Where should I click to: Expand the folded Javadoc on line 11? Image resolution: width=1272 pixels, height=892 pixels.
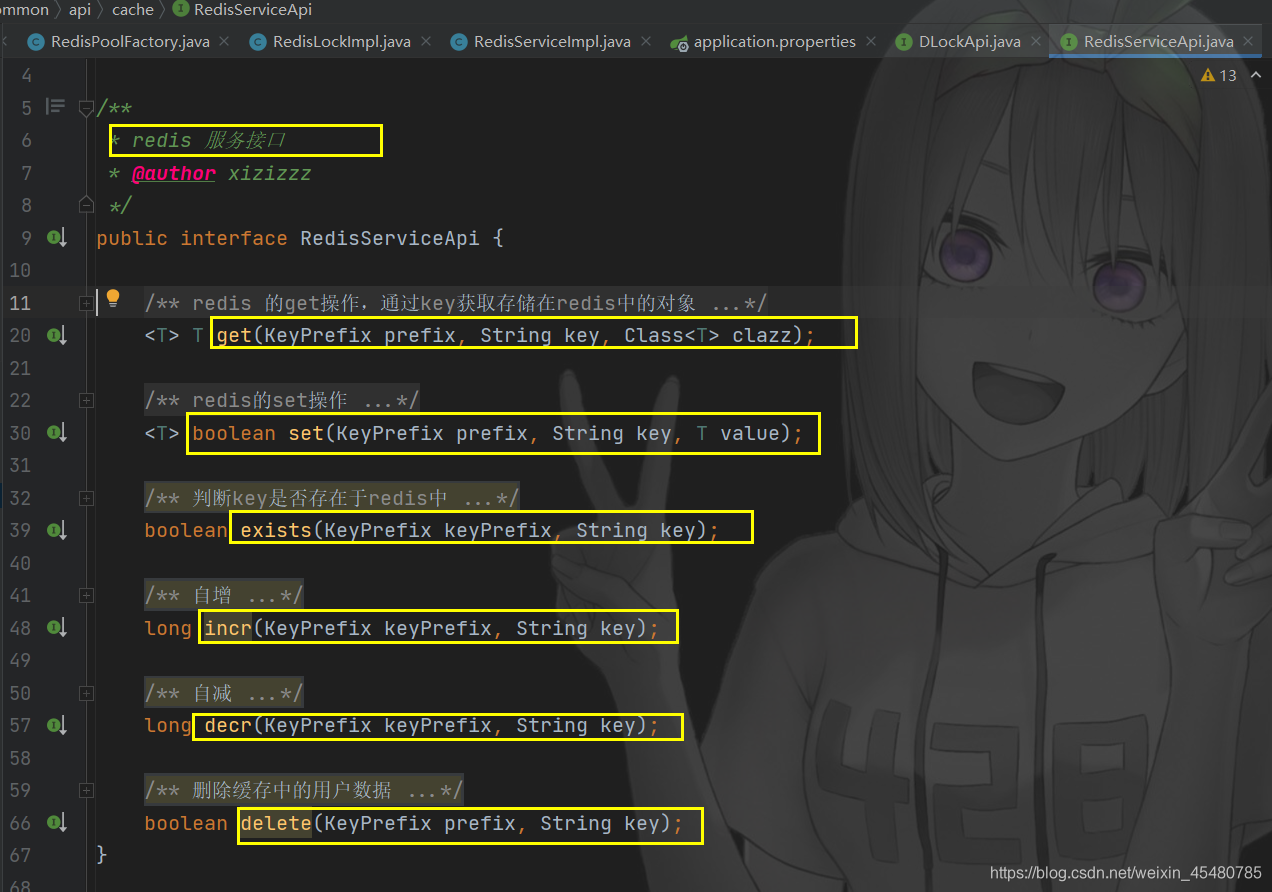coord(87,303)
